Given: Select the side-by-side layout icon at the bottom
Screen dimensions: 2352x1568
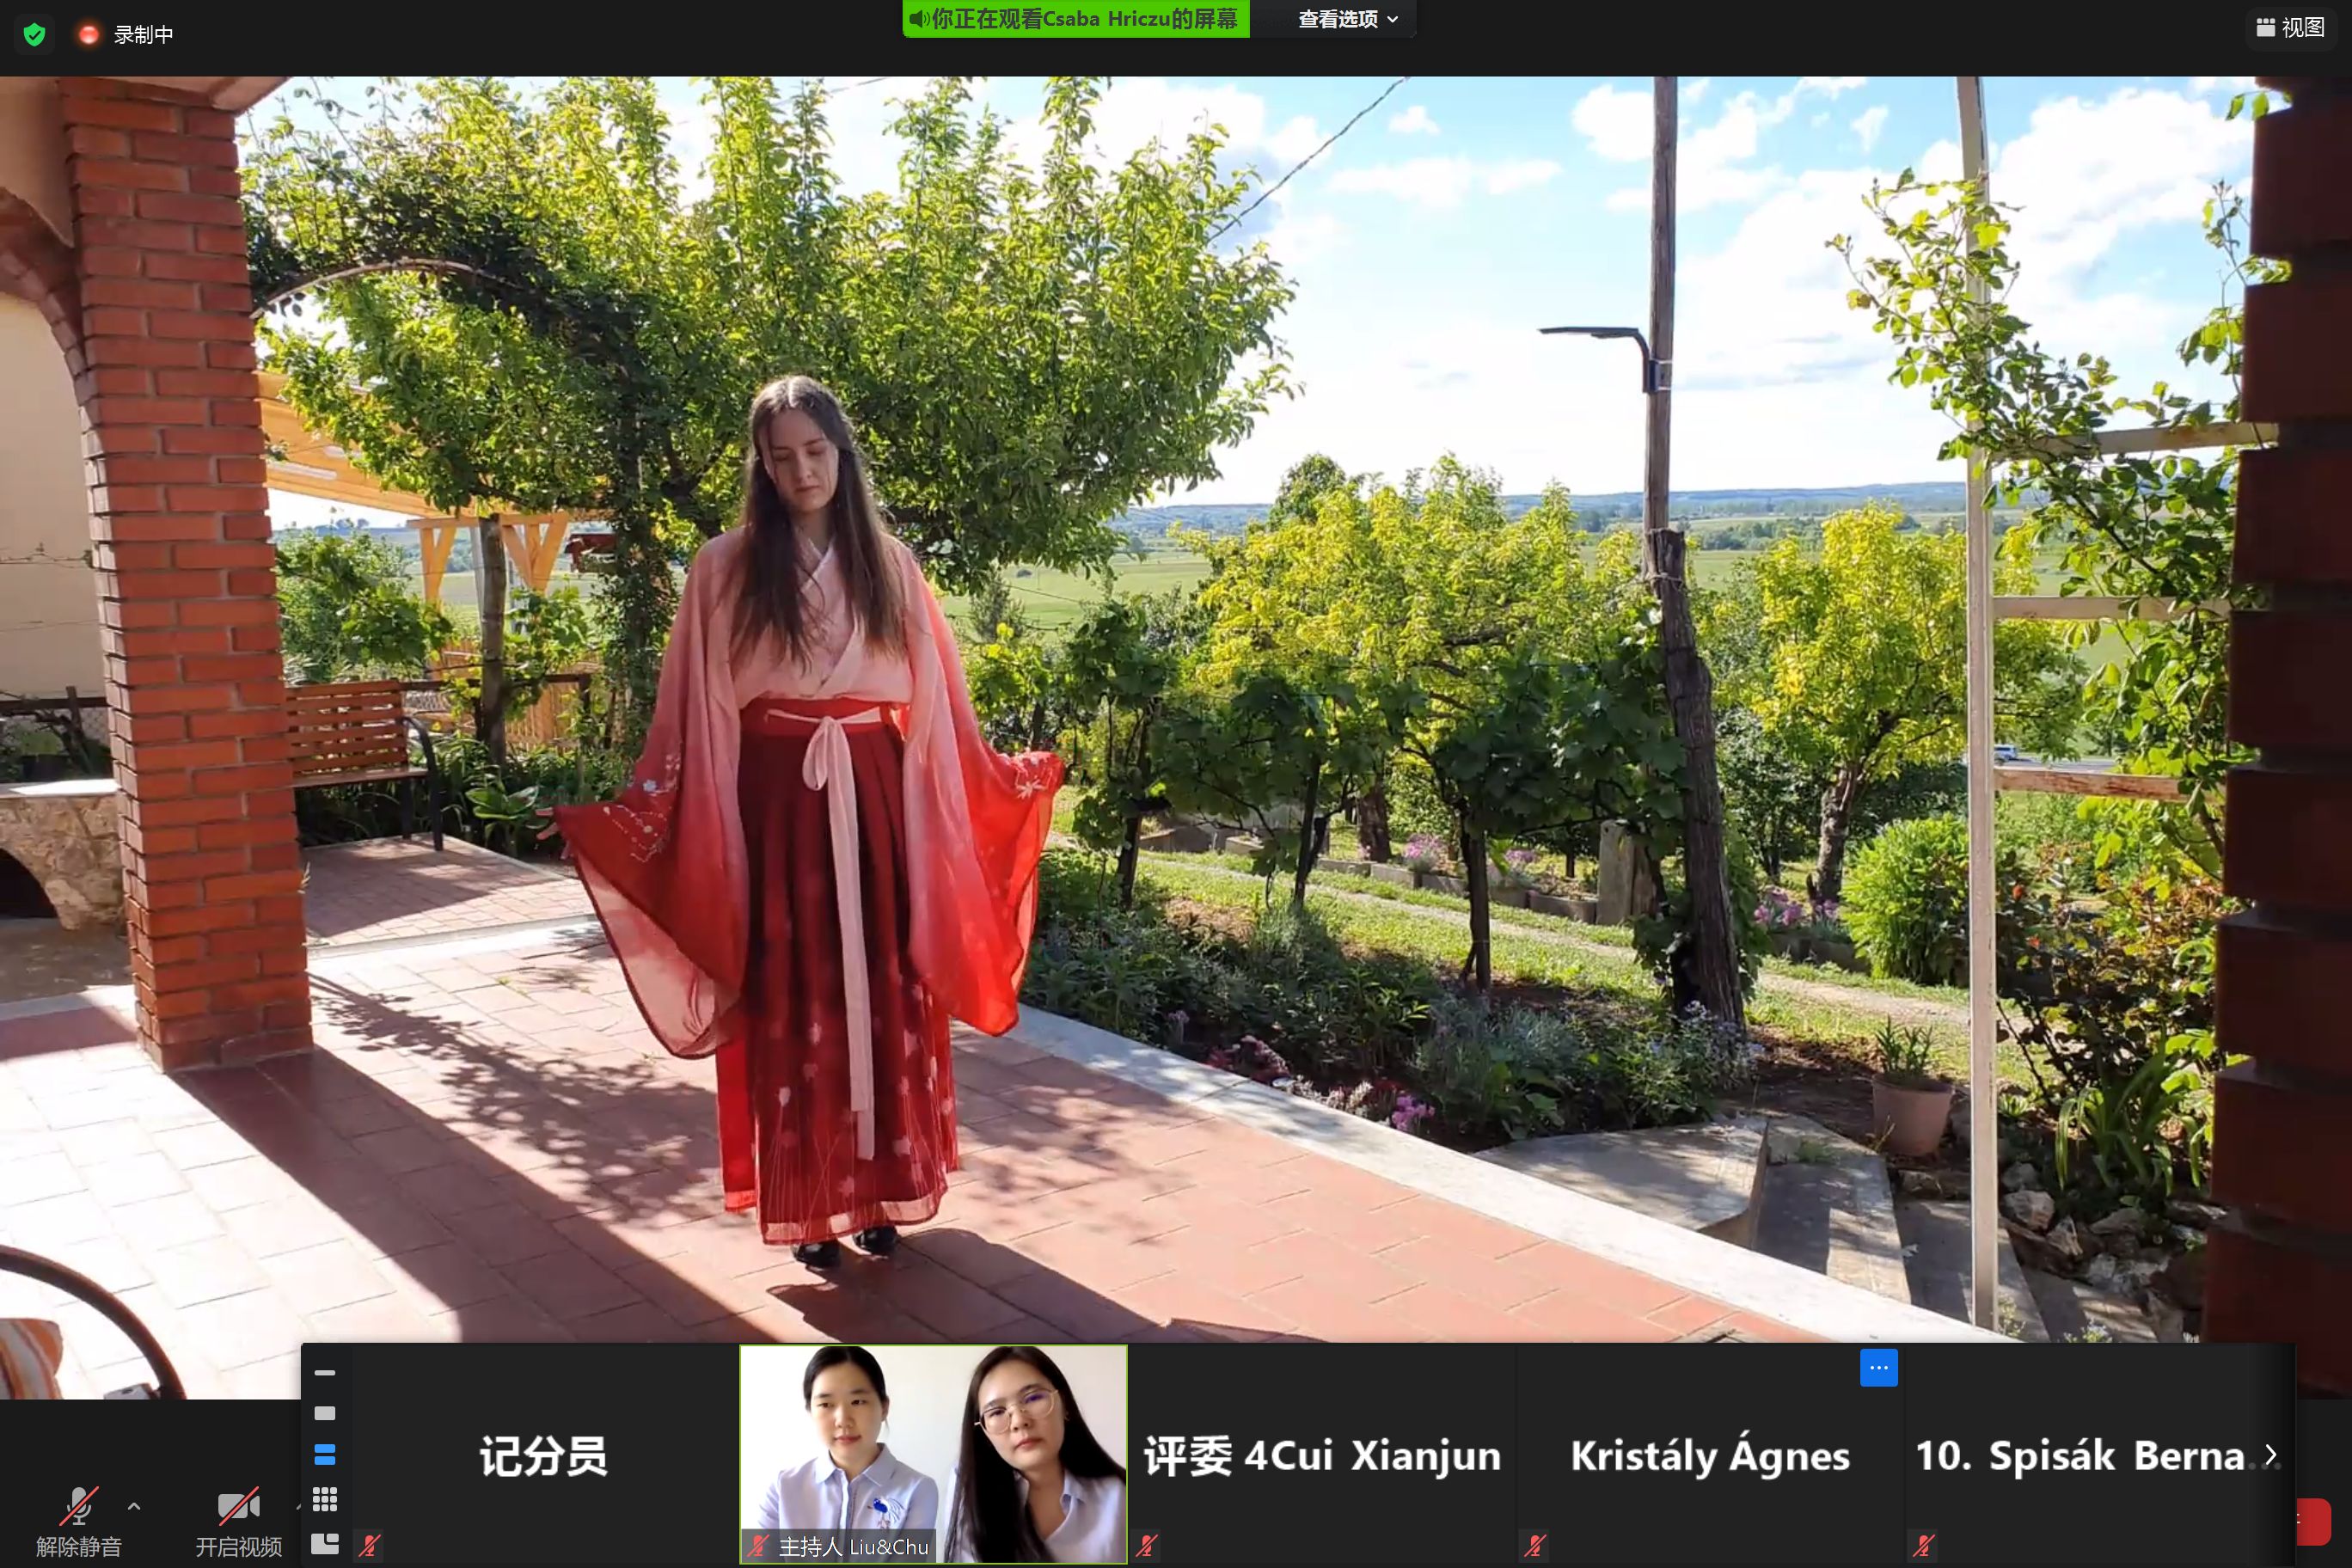Looking at the screenshot, I should pyautogui.click(x=325, y=1543).
